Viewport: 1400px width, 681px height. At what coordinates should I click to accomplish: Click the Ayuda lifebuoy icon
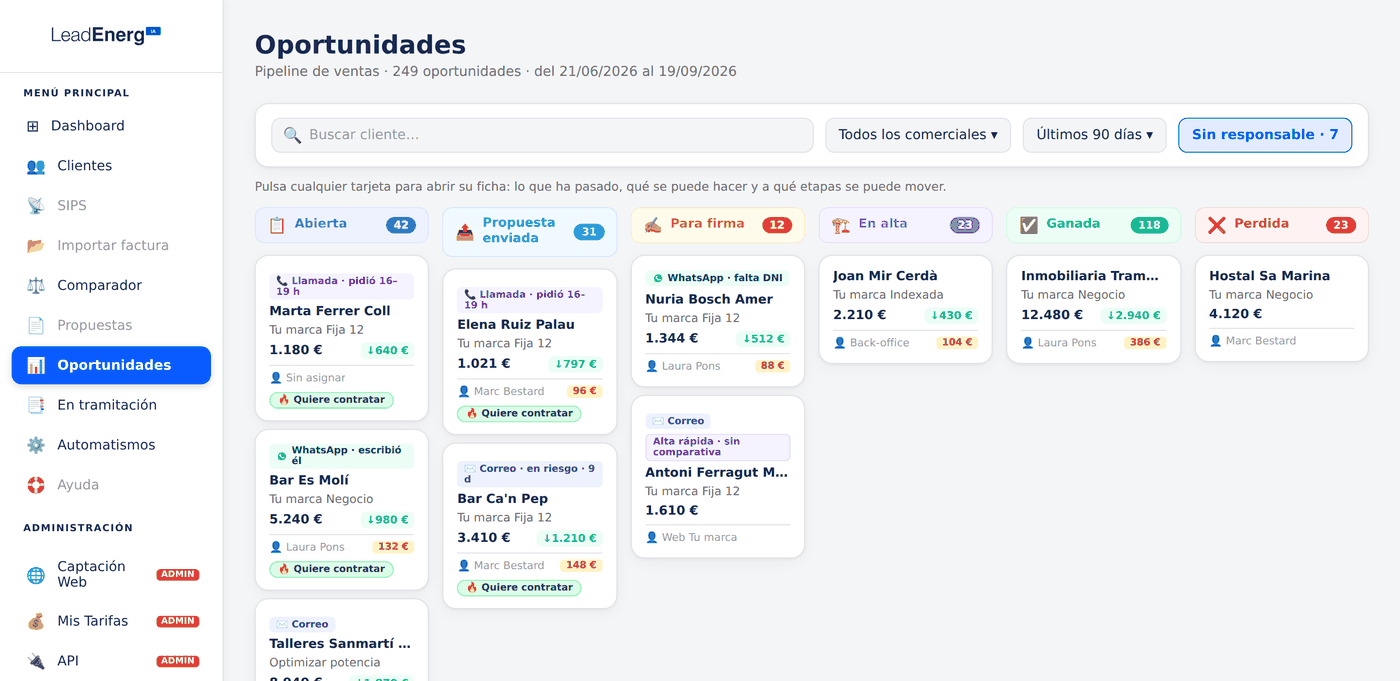click(x=36, y=485)
